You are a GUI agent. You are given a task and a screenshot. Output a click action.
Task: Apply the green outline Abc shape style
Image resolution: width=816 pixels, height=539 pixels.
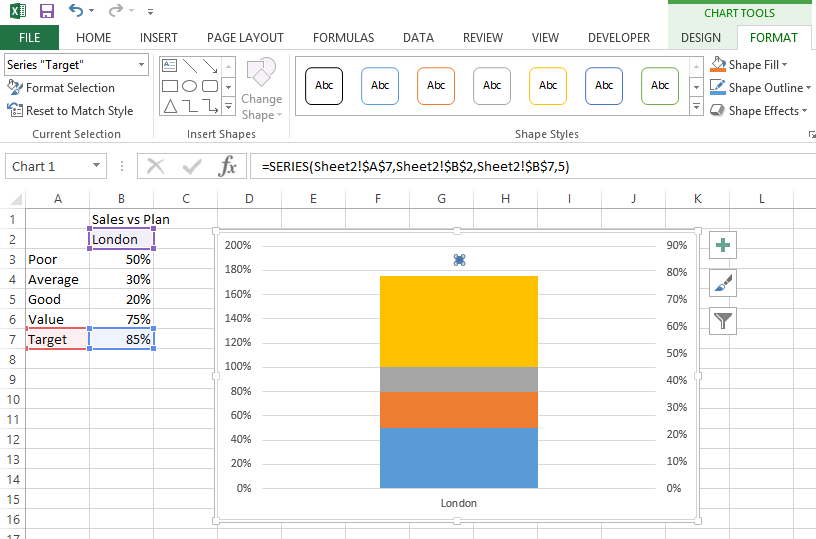click(x=660, y=86)
